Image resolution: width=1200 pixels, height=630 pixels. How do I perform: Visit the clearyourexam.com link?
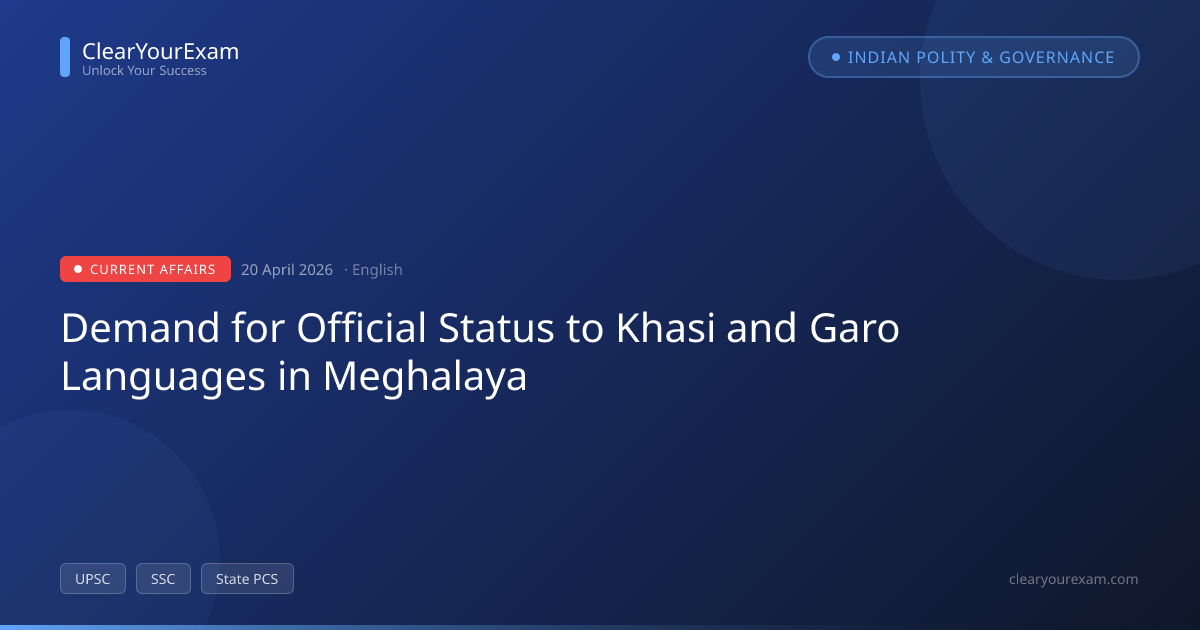(x=1074, y=579)
